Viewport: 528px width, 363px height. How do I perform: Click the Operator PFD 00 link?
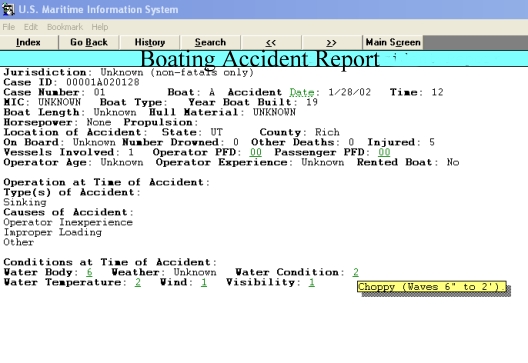(256, 152)
